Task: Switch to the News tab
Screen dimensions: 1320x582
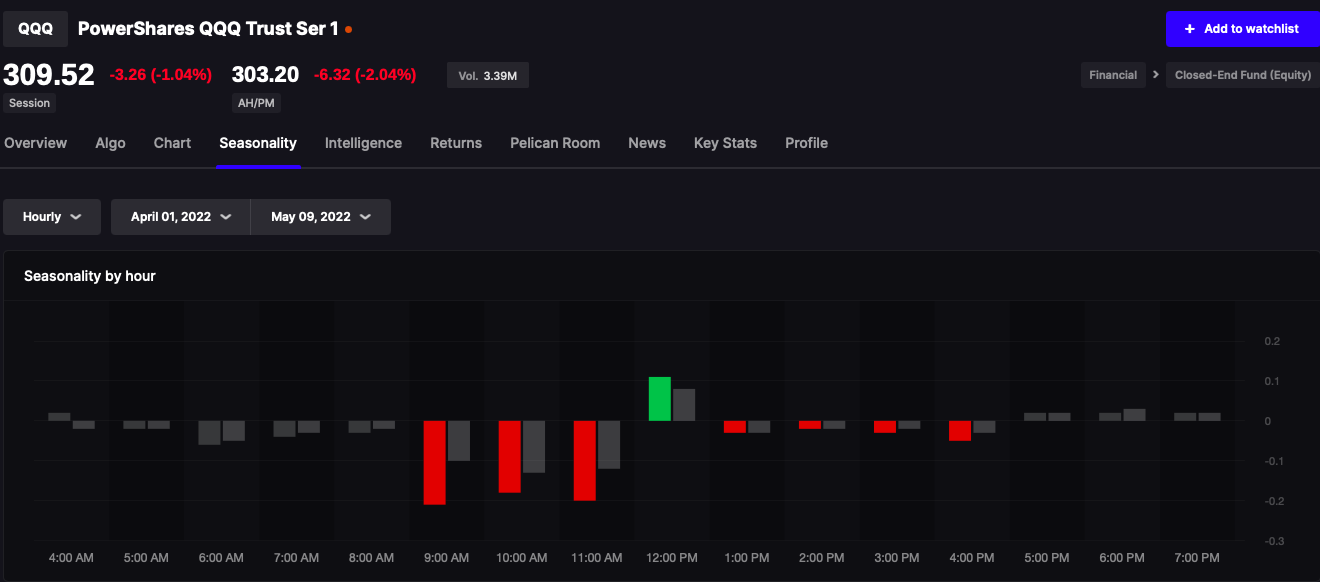Action: (x=647, y=143)
